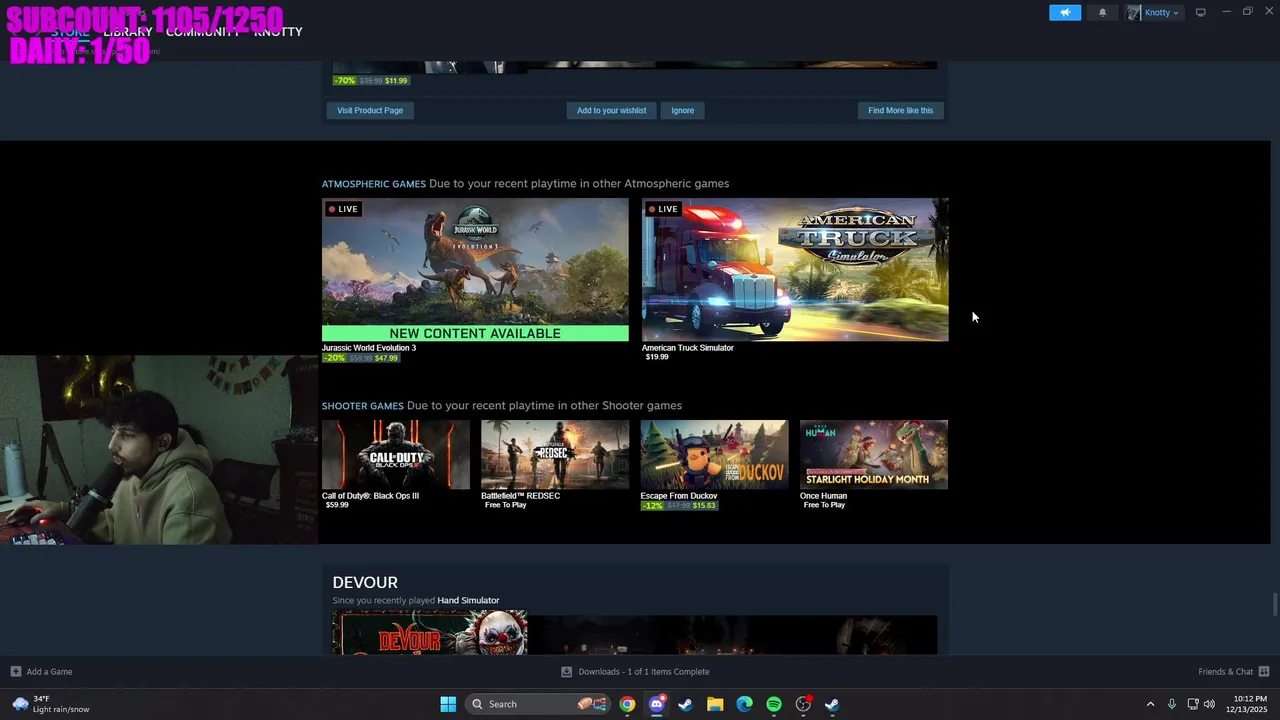Image resolution: width=1280 pixels, height=720 pixels.
Task: Click microphone tray icon
Action: (1171, 704)
